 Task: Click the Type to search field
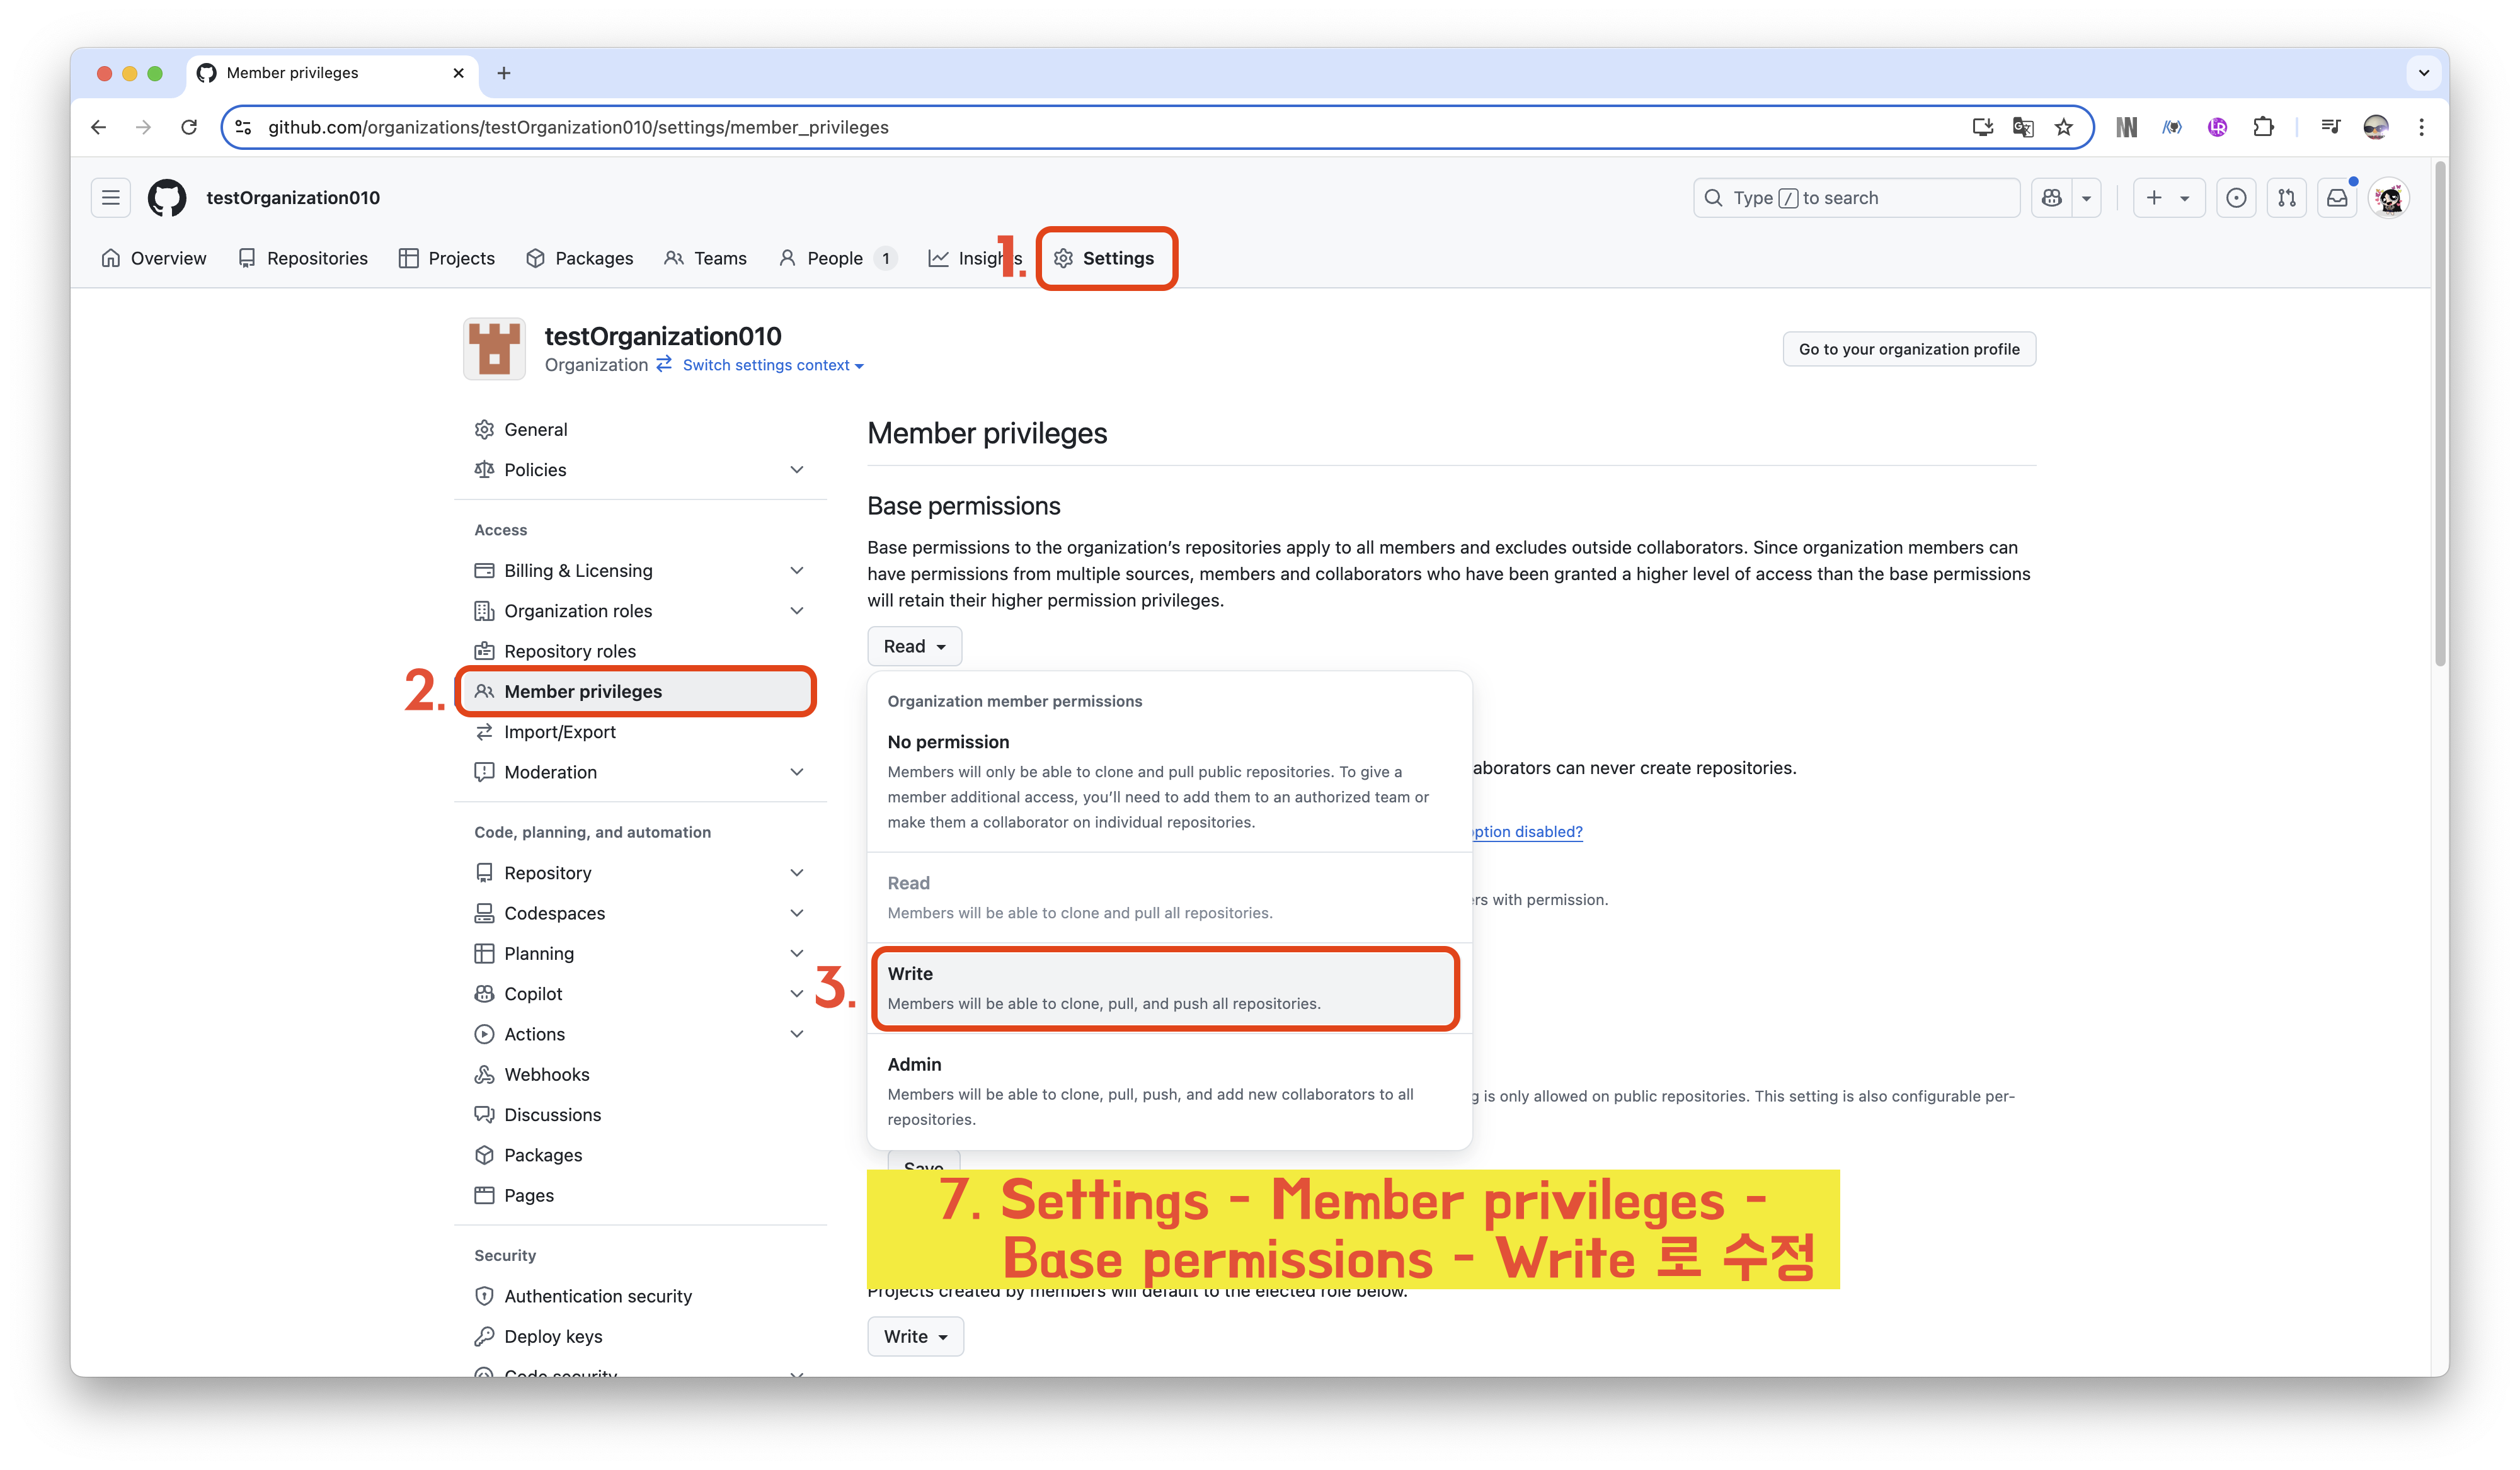1856,198
